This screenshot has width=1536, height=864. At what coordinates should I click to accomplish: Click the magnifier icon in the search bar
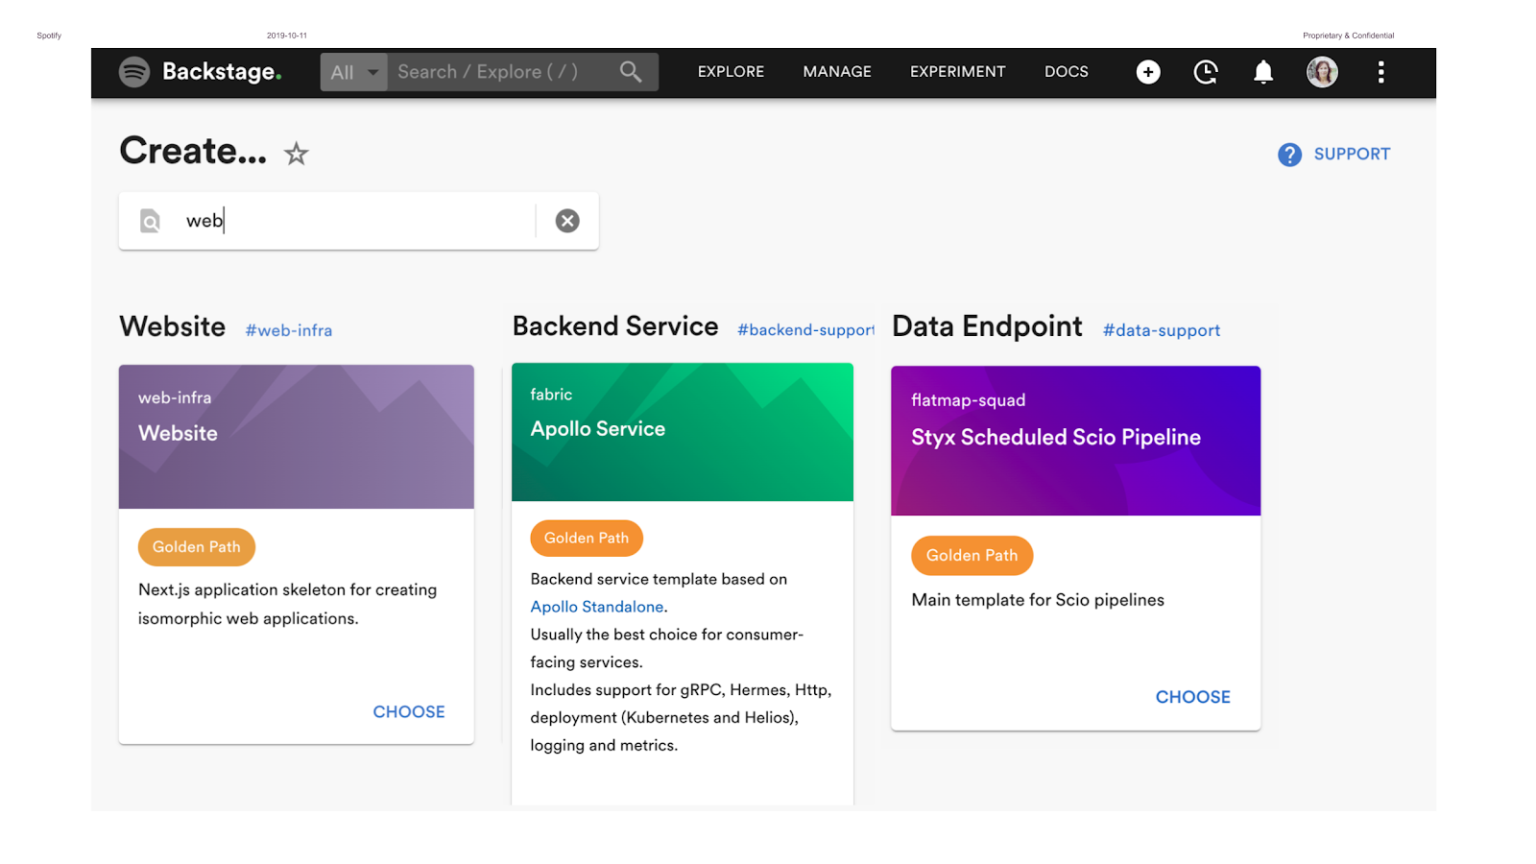630,71
